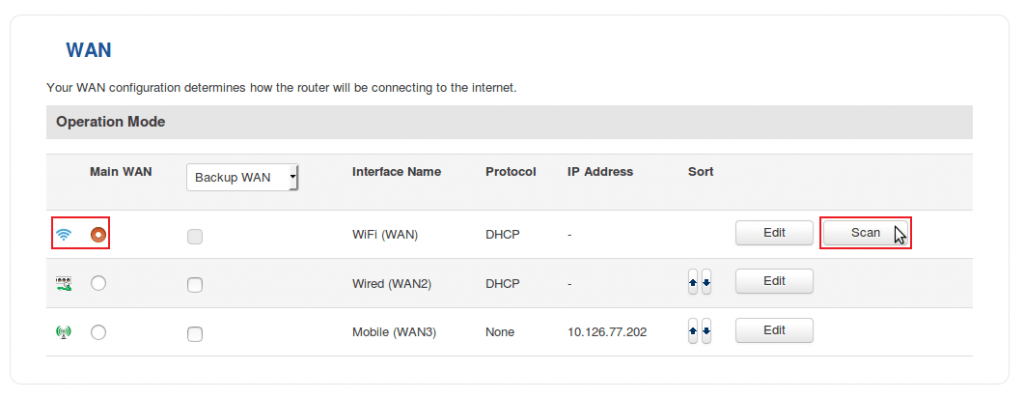Select WiFi (WAN) as Main WAN
The height and width of the screenshot is (399, 1024).
(98, 234)
